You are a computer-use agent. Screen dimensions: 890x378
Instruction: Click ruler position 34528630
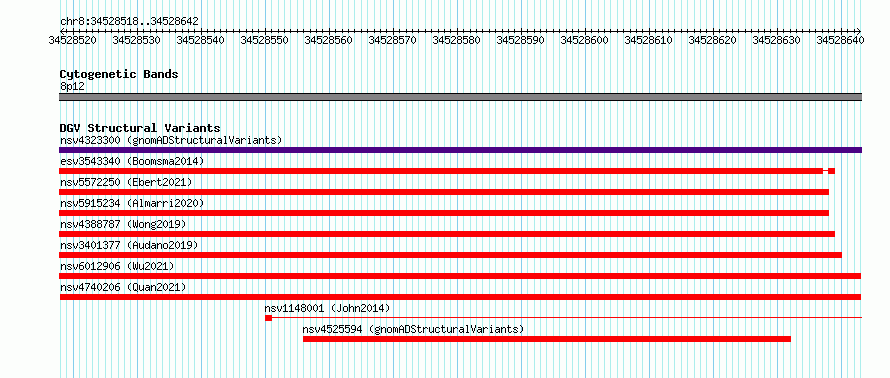(776, 40)
